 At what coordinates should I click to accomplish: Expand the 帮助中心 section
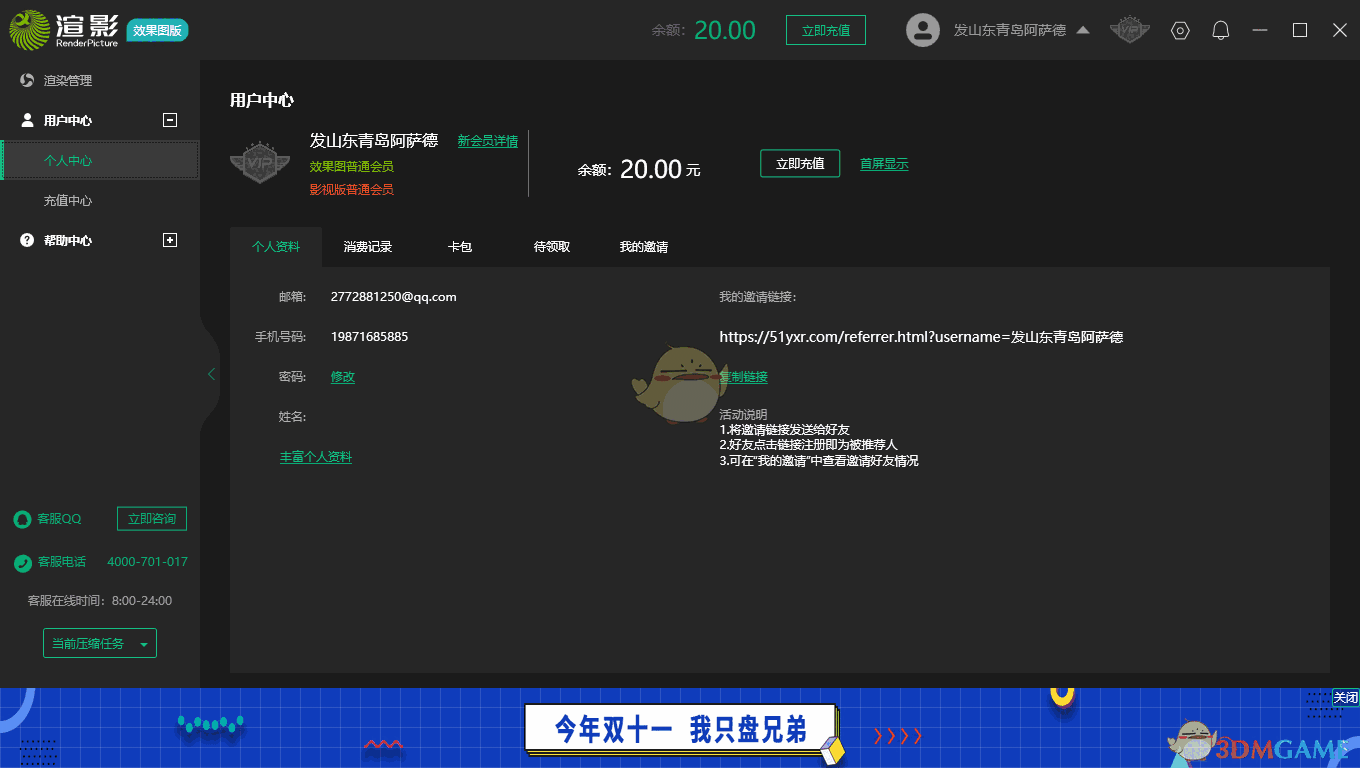[x=169, y=240]
